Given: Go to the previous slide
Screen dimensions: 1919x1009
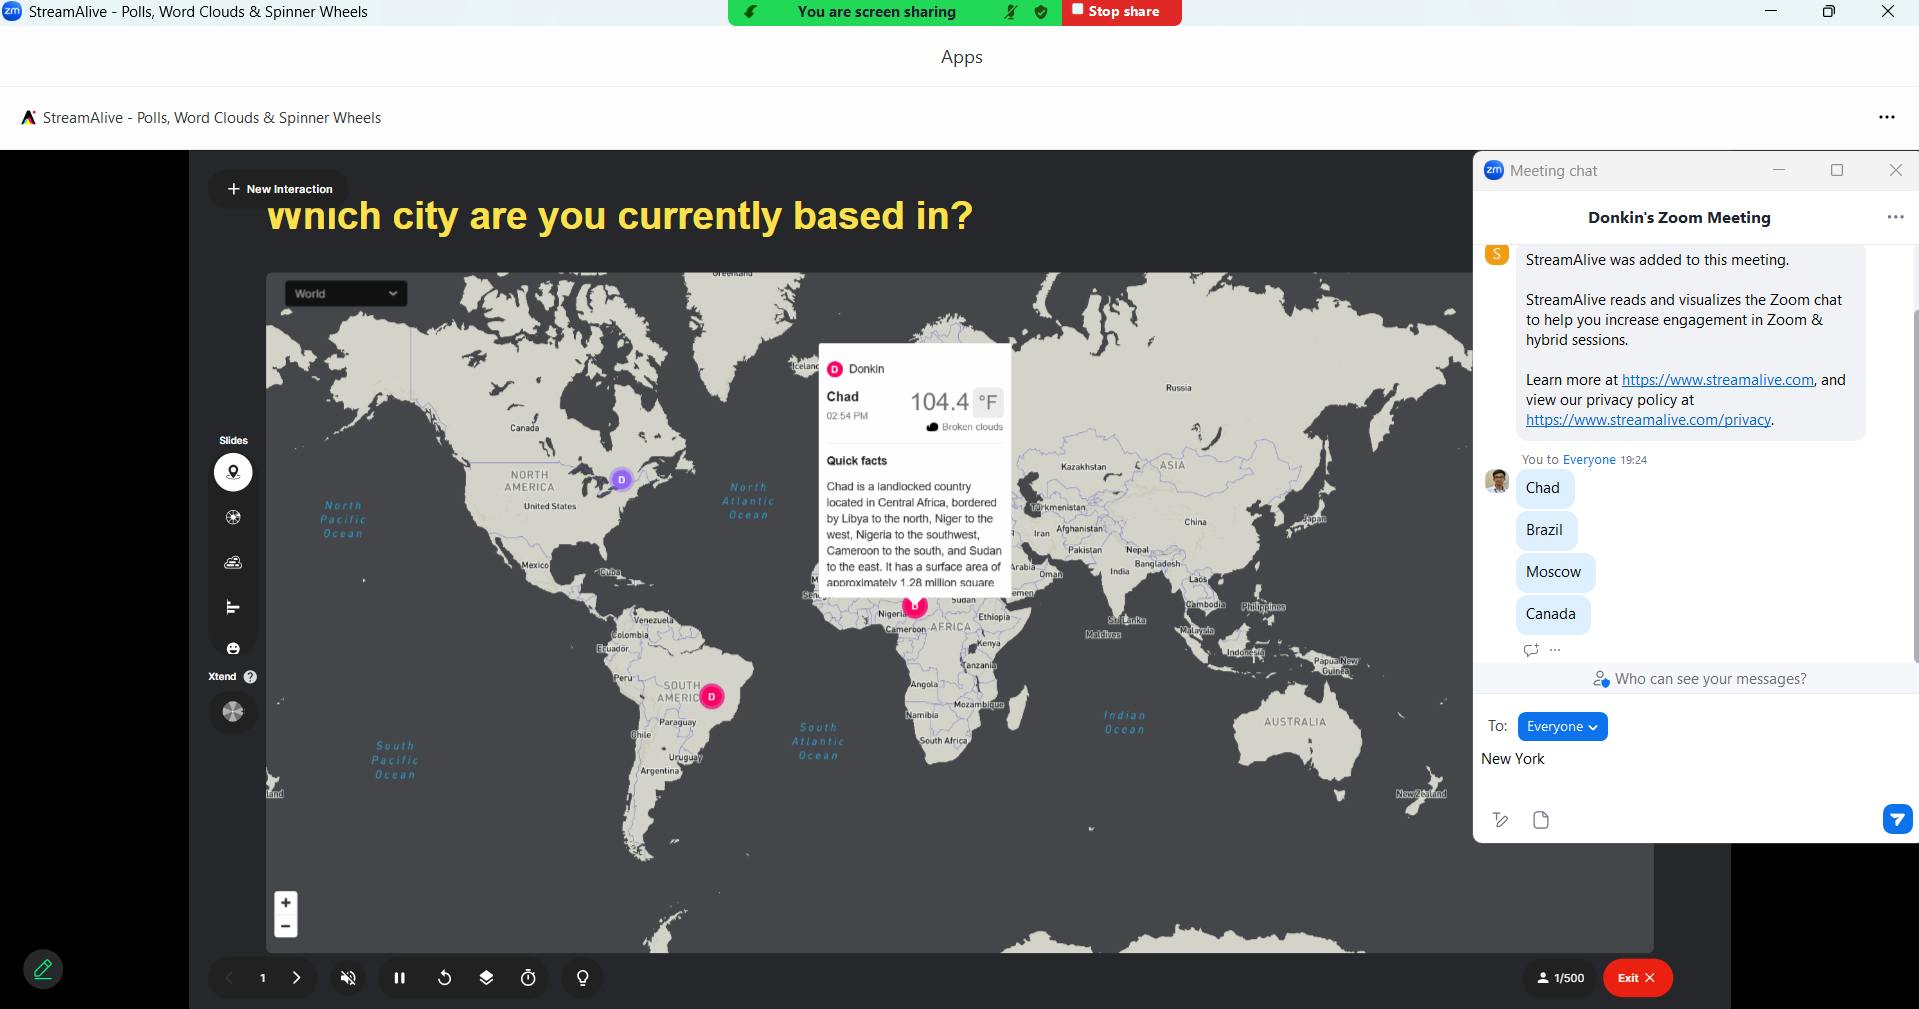Looking at the screenshot, I should pos(229,978).
